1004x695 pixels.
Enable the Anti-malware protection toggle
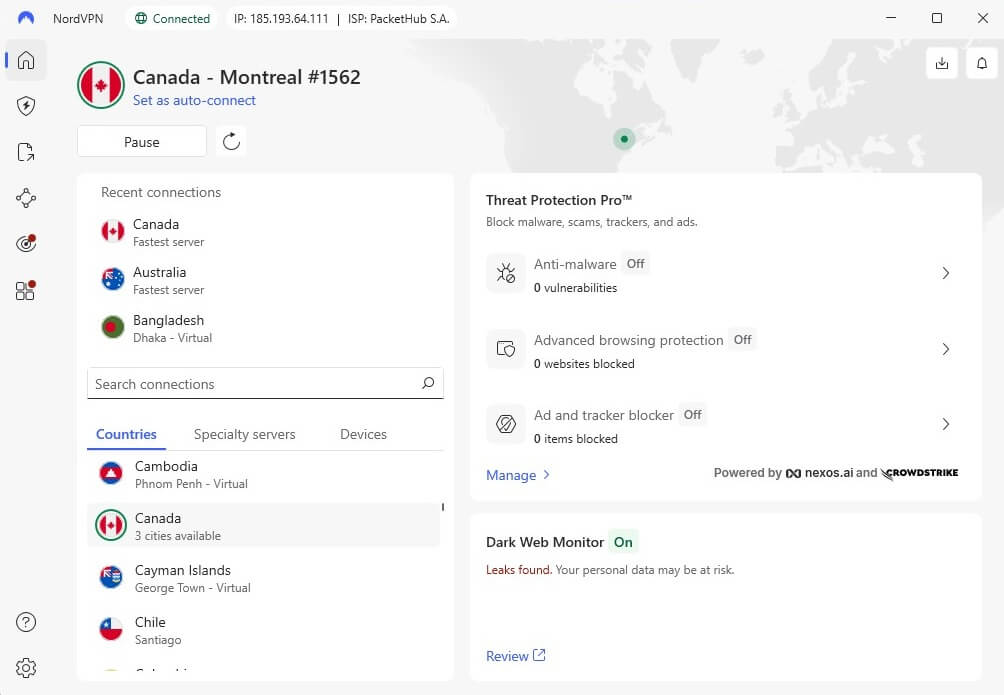point(635,264)
